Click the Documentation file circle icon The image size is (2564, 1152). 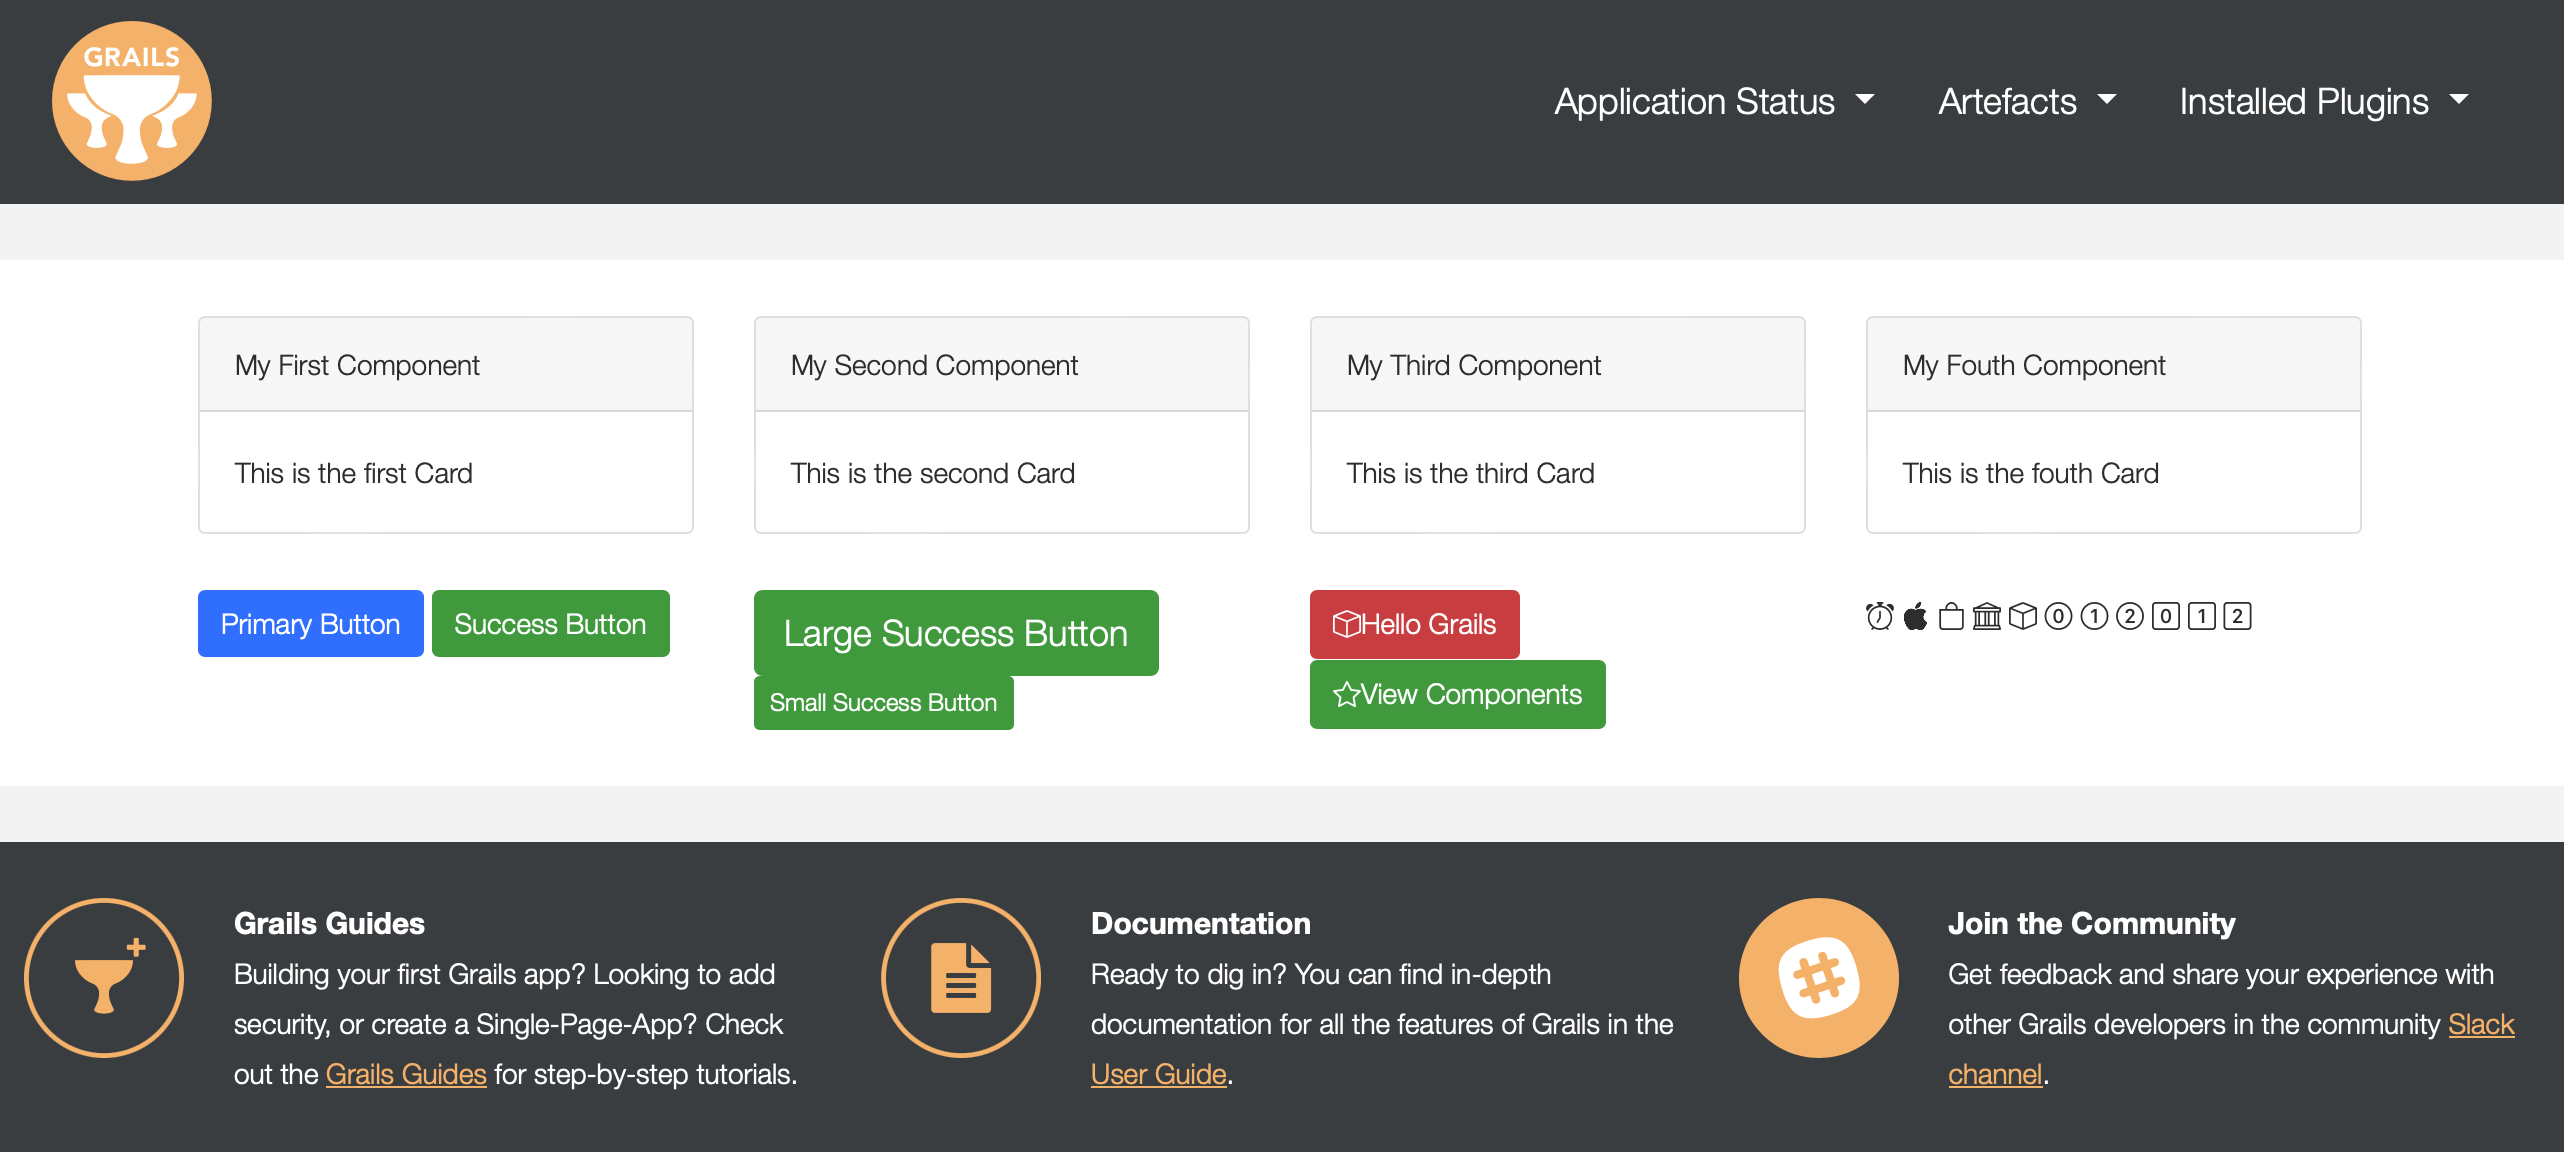[x=961, y=978]
